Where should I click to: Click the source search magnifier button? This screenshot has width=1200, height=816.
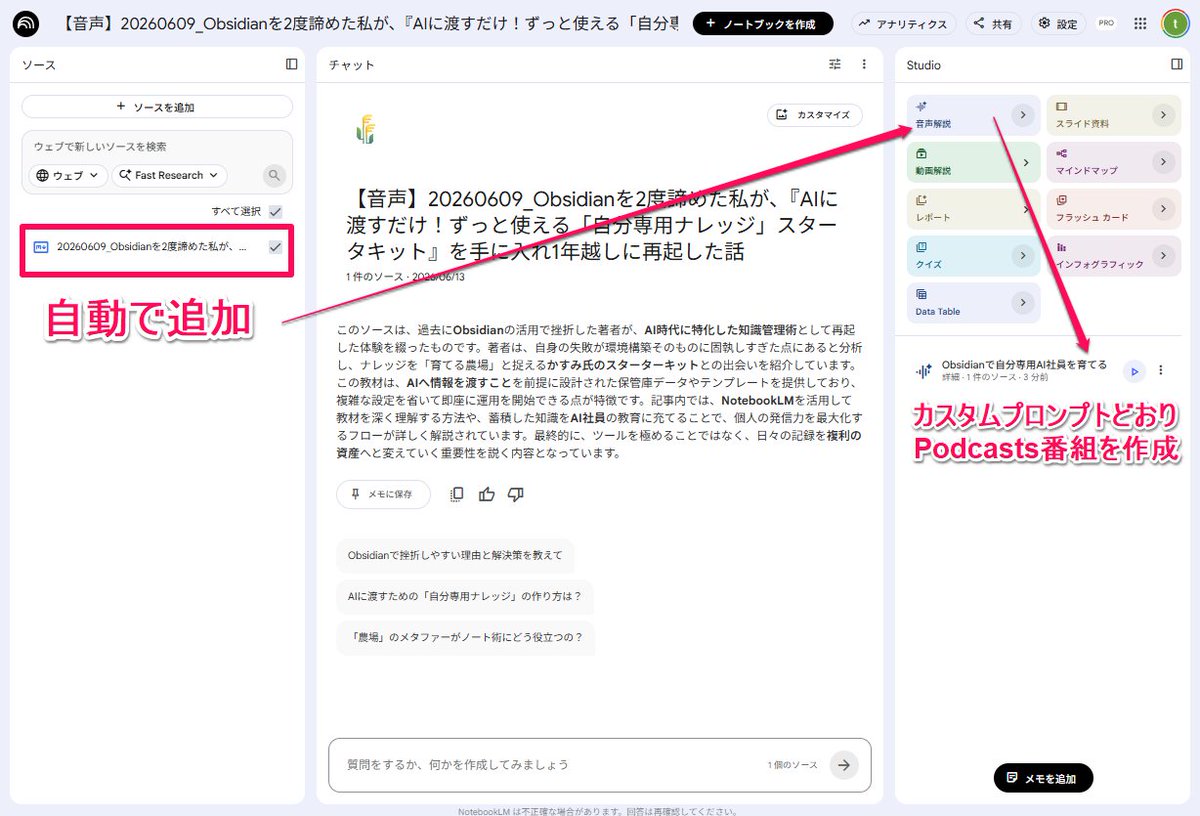[275, 175]
